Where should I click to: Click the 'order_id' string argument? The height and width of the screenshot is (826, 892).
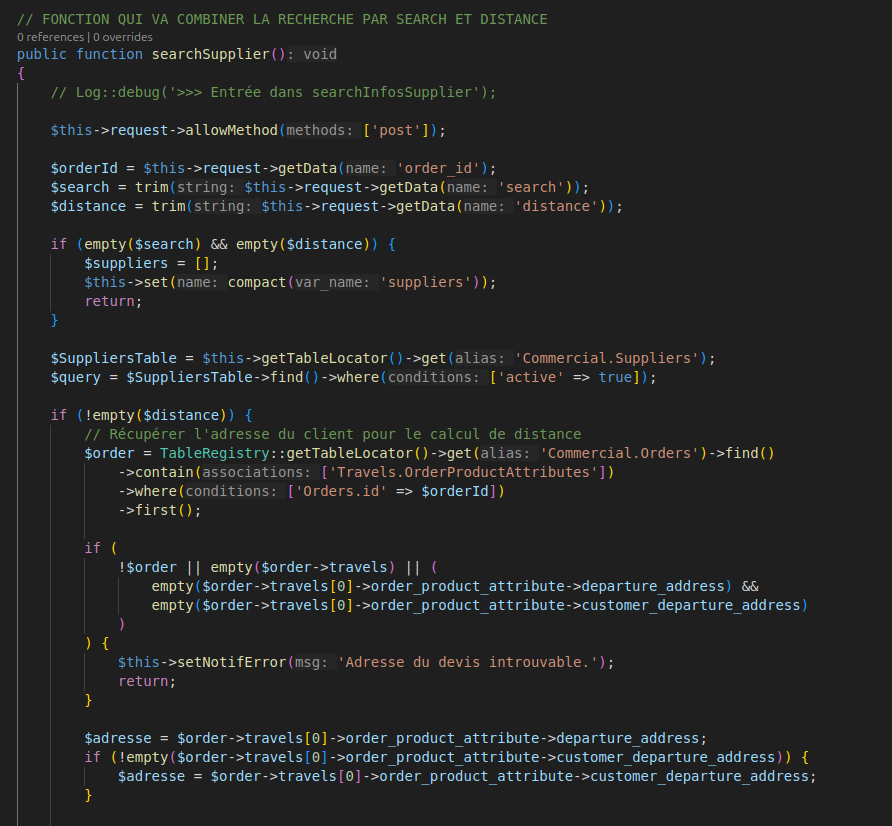441,168
